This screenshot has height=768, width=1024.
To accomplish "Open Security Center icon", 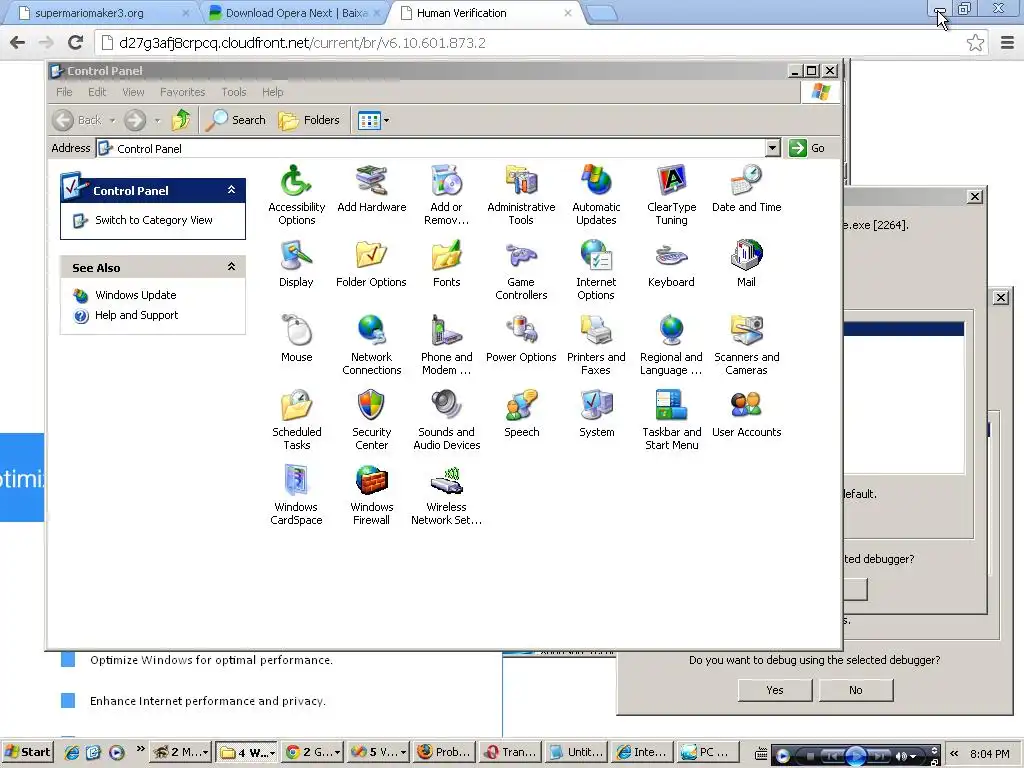I will point(372,420).
